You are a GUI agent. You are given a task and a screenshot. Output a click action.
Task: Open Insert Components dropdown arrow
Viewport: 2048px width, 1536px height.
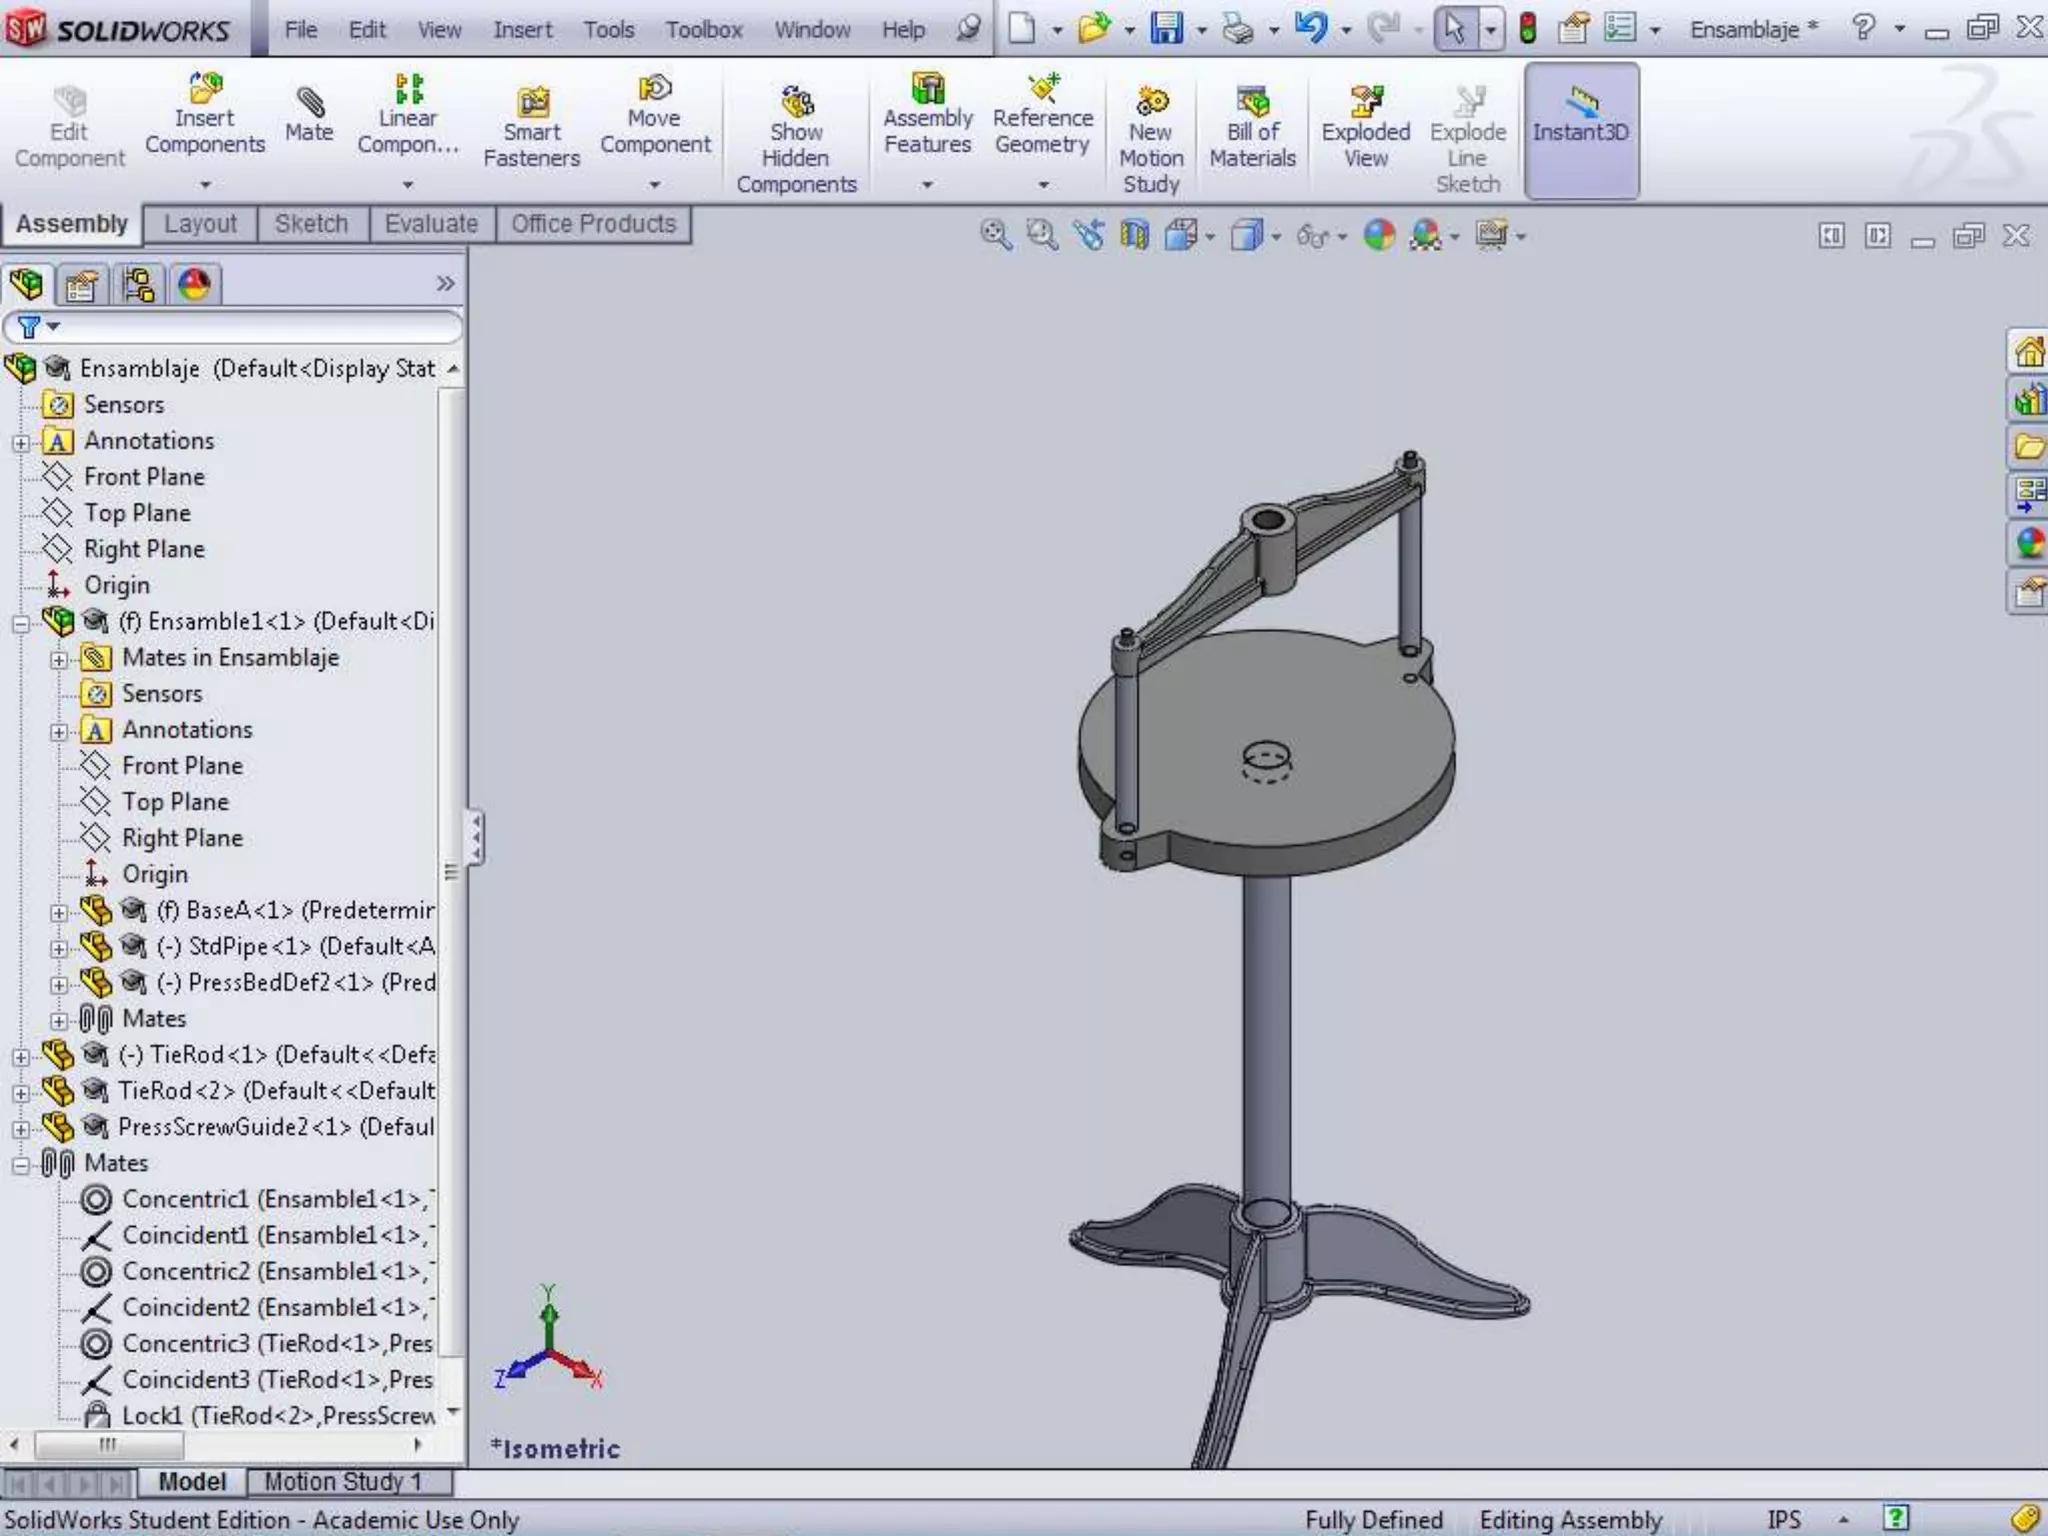pyautogui.click(x=205, y=185)
